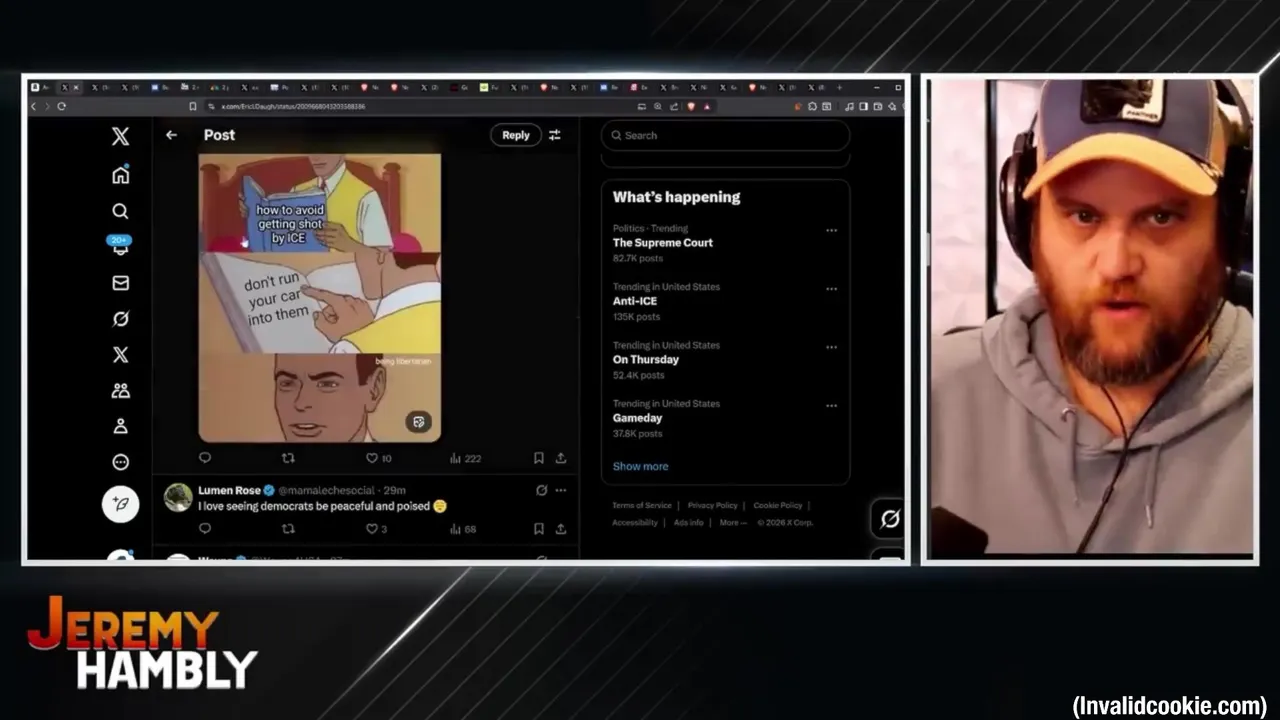The height and width of the screenshot is (720, 1280).
Task: Open the meme image in the post
Action: pos(320,298)
